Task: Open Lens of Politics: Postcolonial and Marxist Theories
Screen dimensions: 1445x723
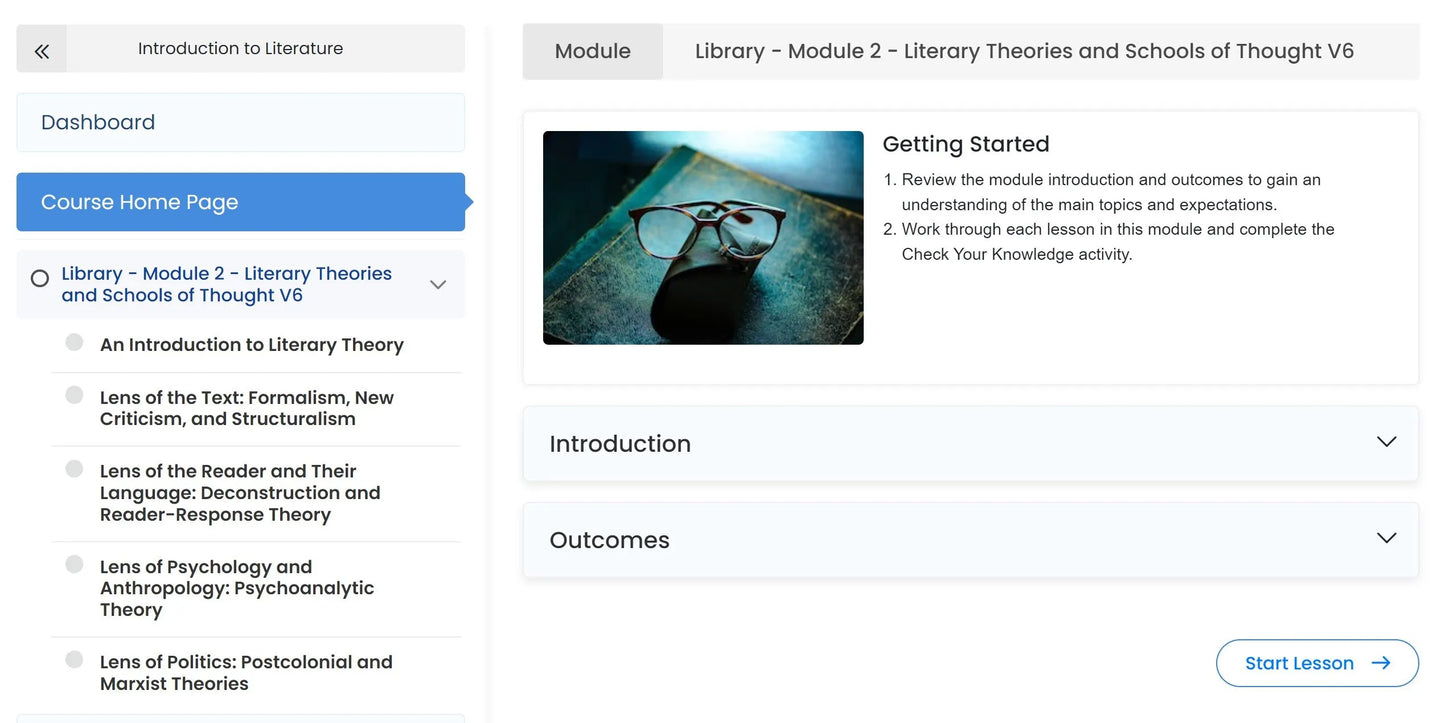Action: 246,673
